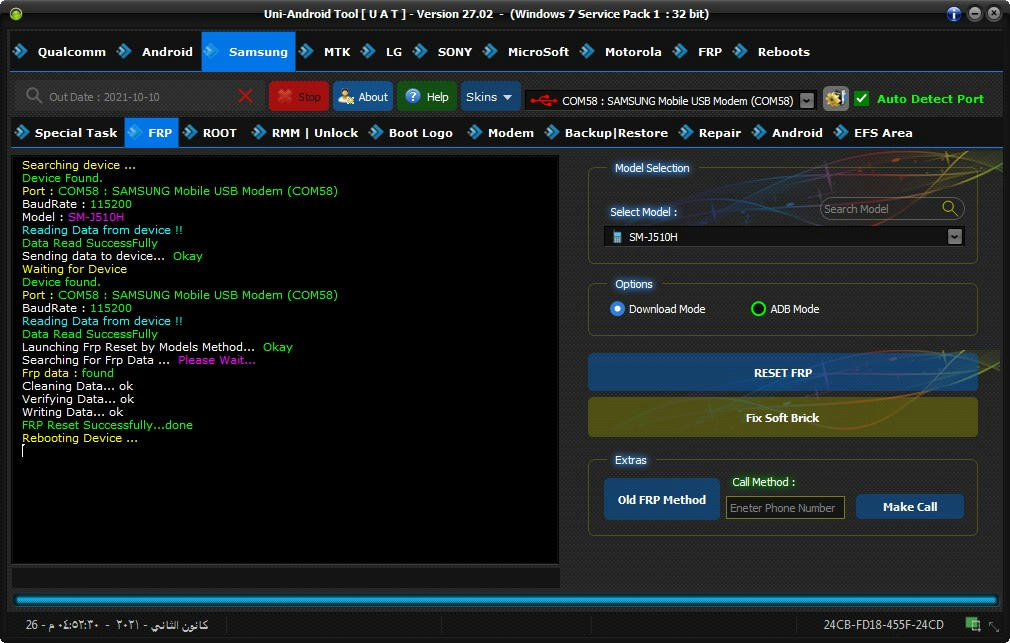Screen dimensions: 1010x643
Task: Open the Backup|Restore sub-tab
Action: point(606,133)
